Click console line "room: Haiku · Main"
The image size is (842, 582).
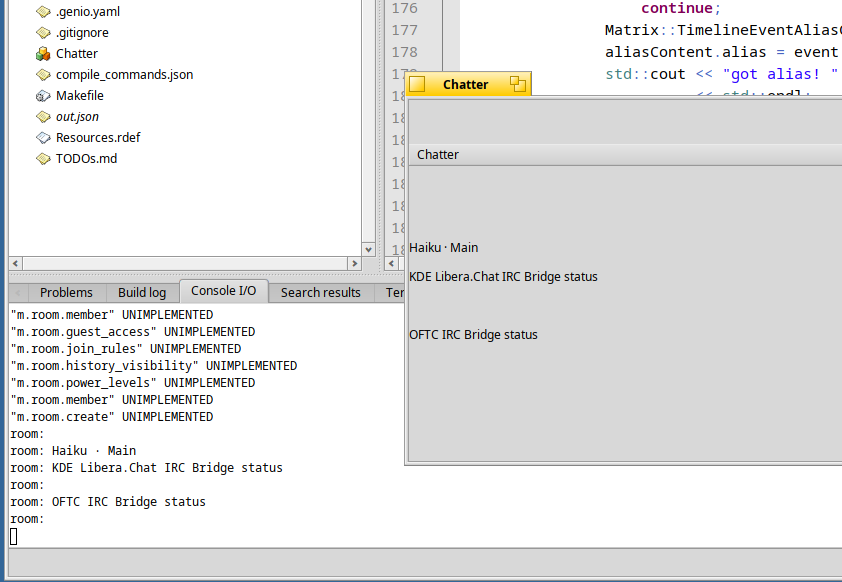(73, 450)
